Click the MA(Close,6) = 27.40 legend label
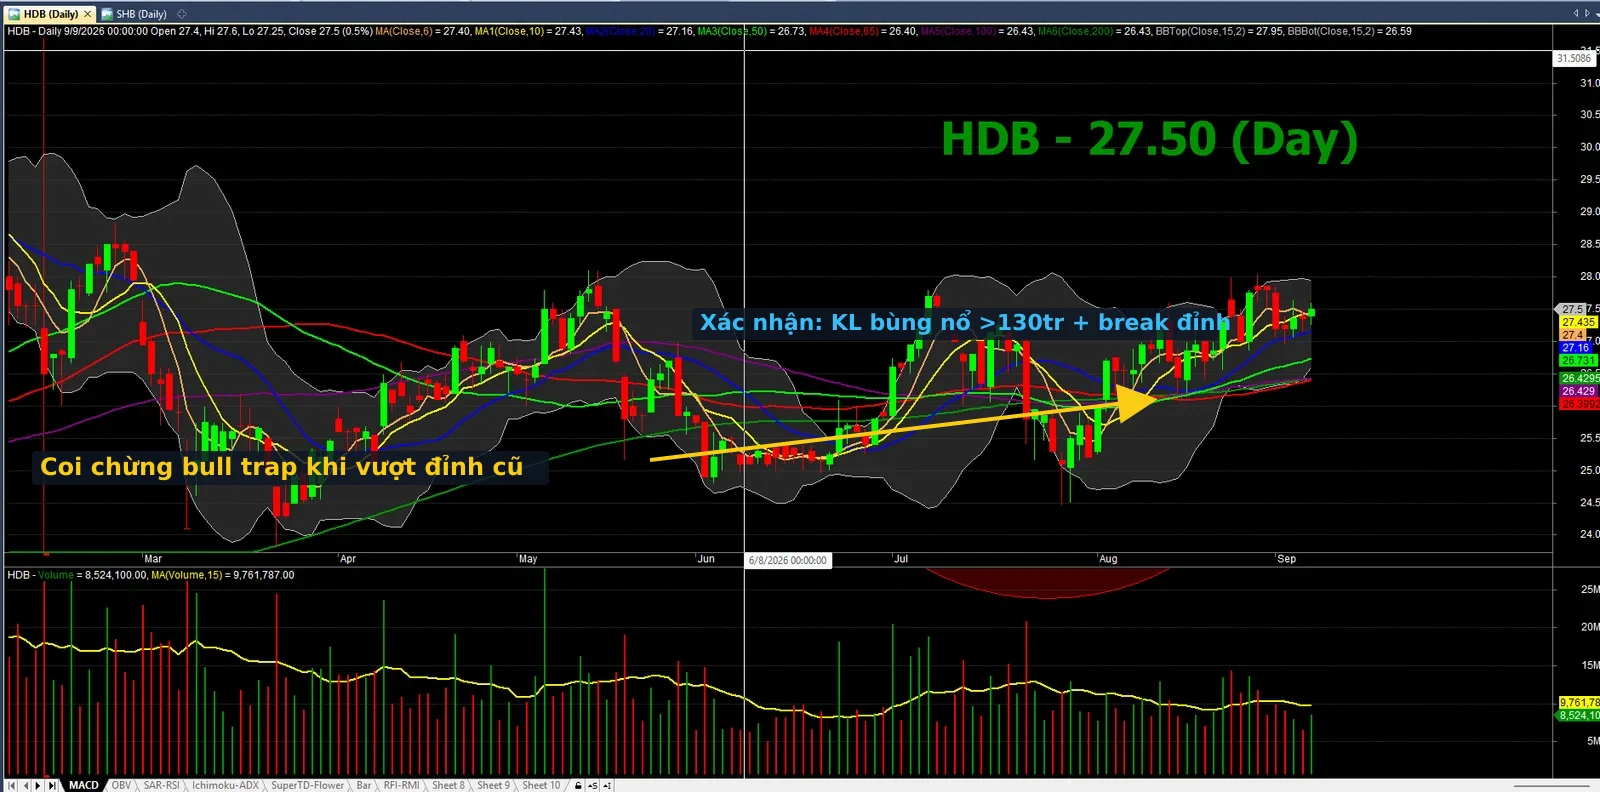 click(x=423, y=31)
